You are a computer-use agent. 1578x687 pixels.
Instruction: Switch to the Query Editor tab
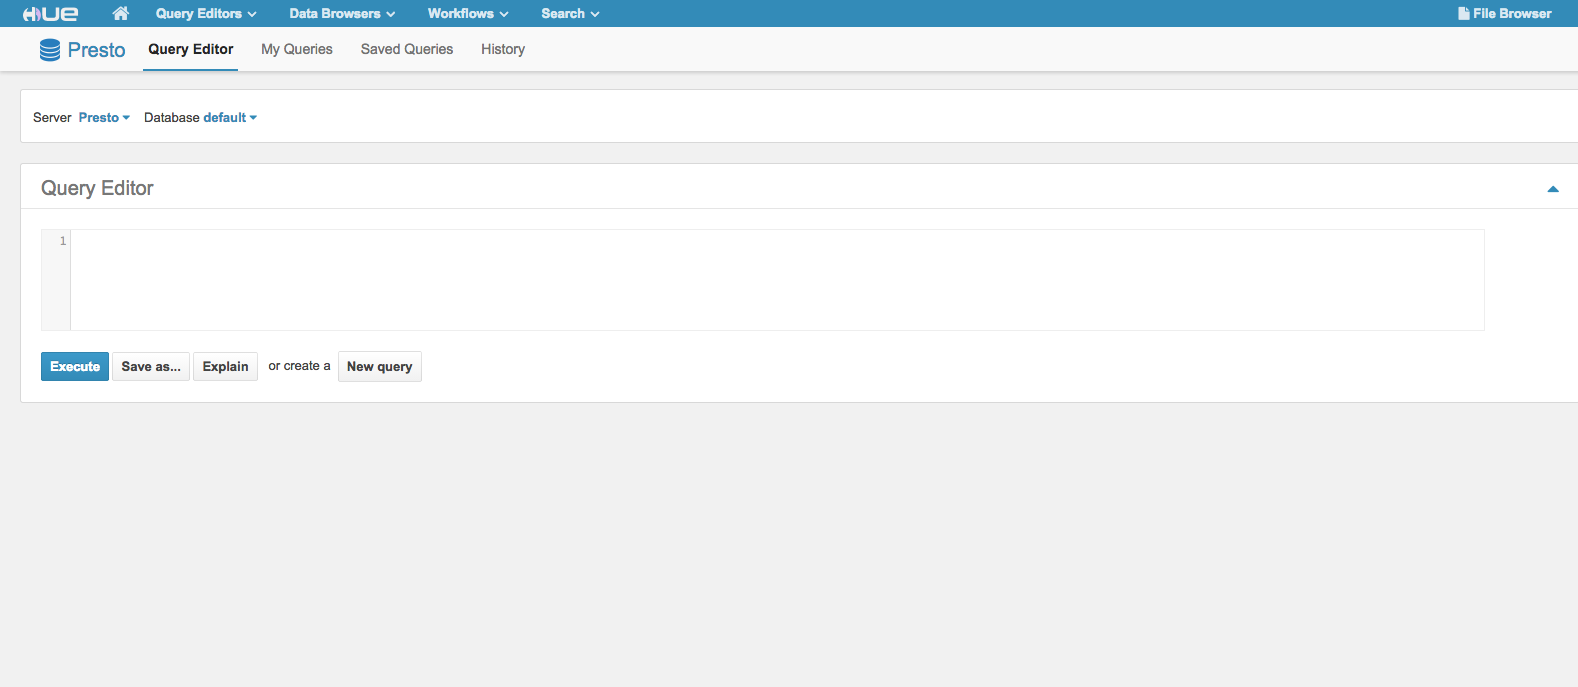[x=190, y=49]
